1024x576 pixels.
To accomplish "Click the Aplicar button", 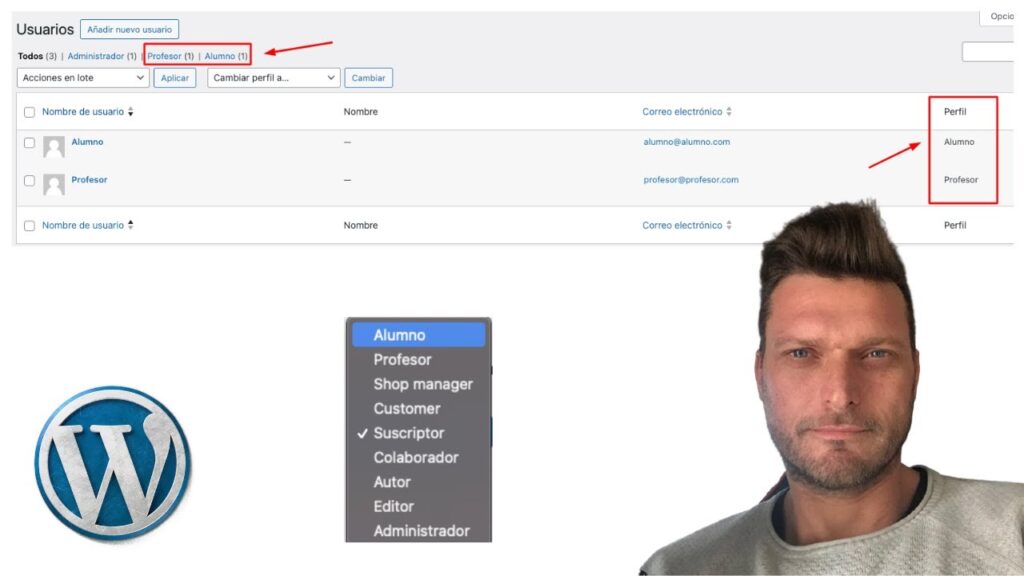I will (x=174, y=78).
